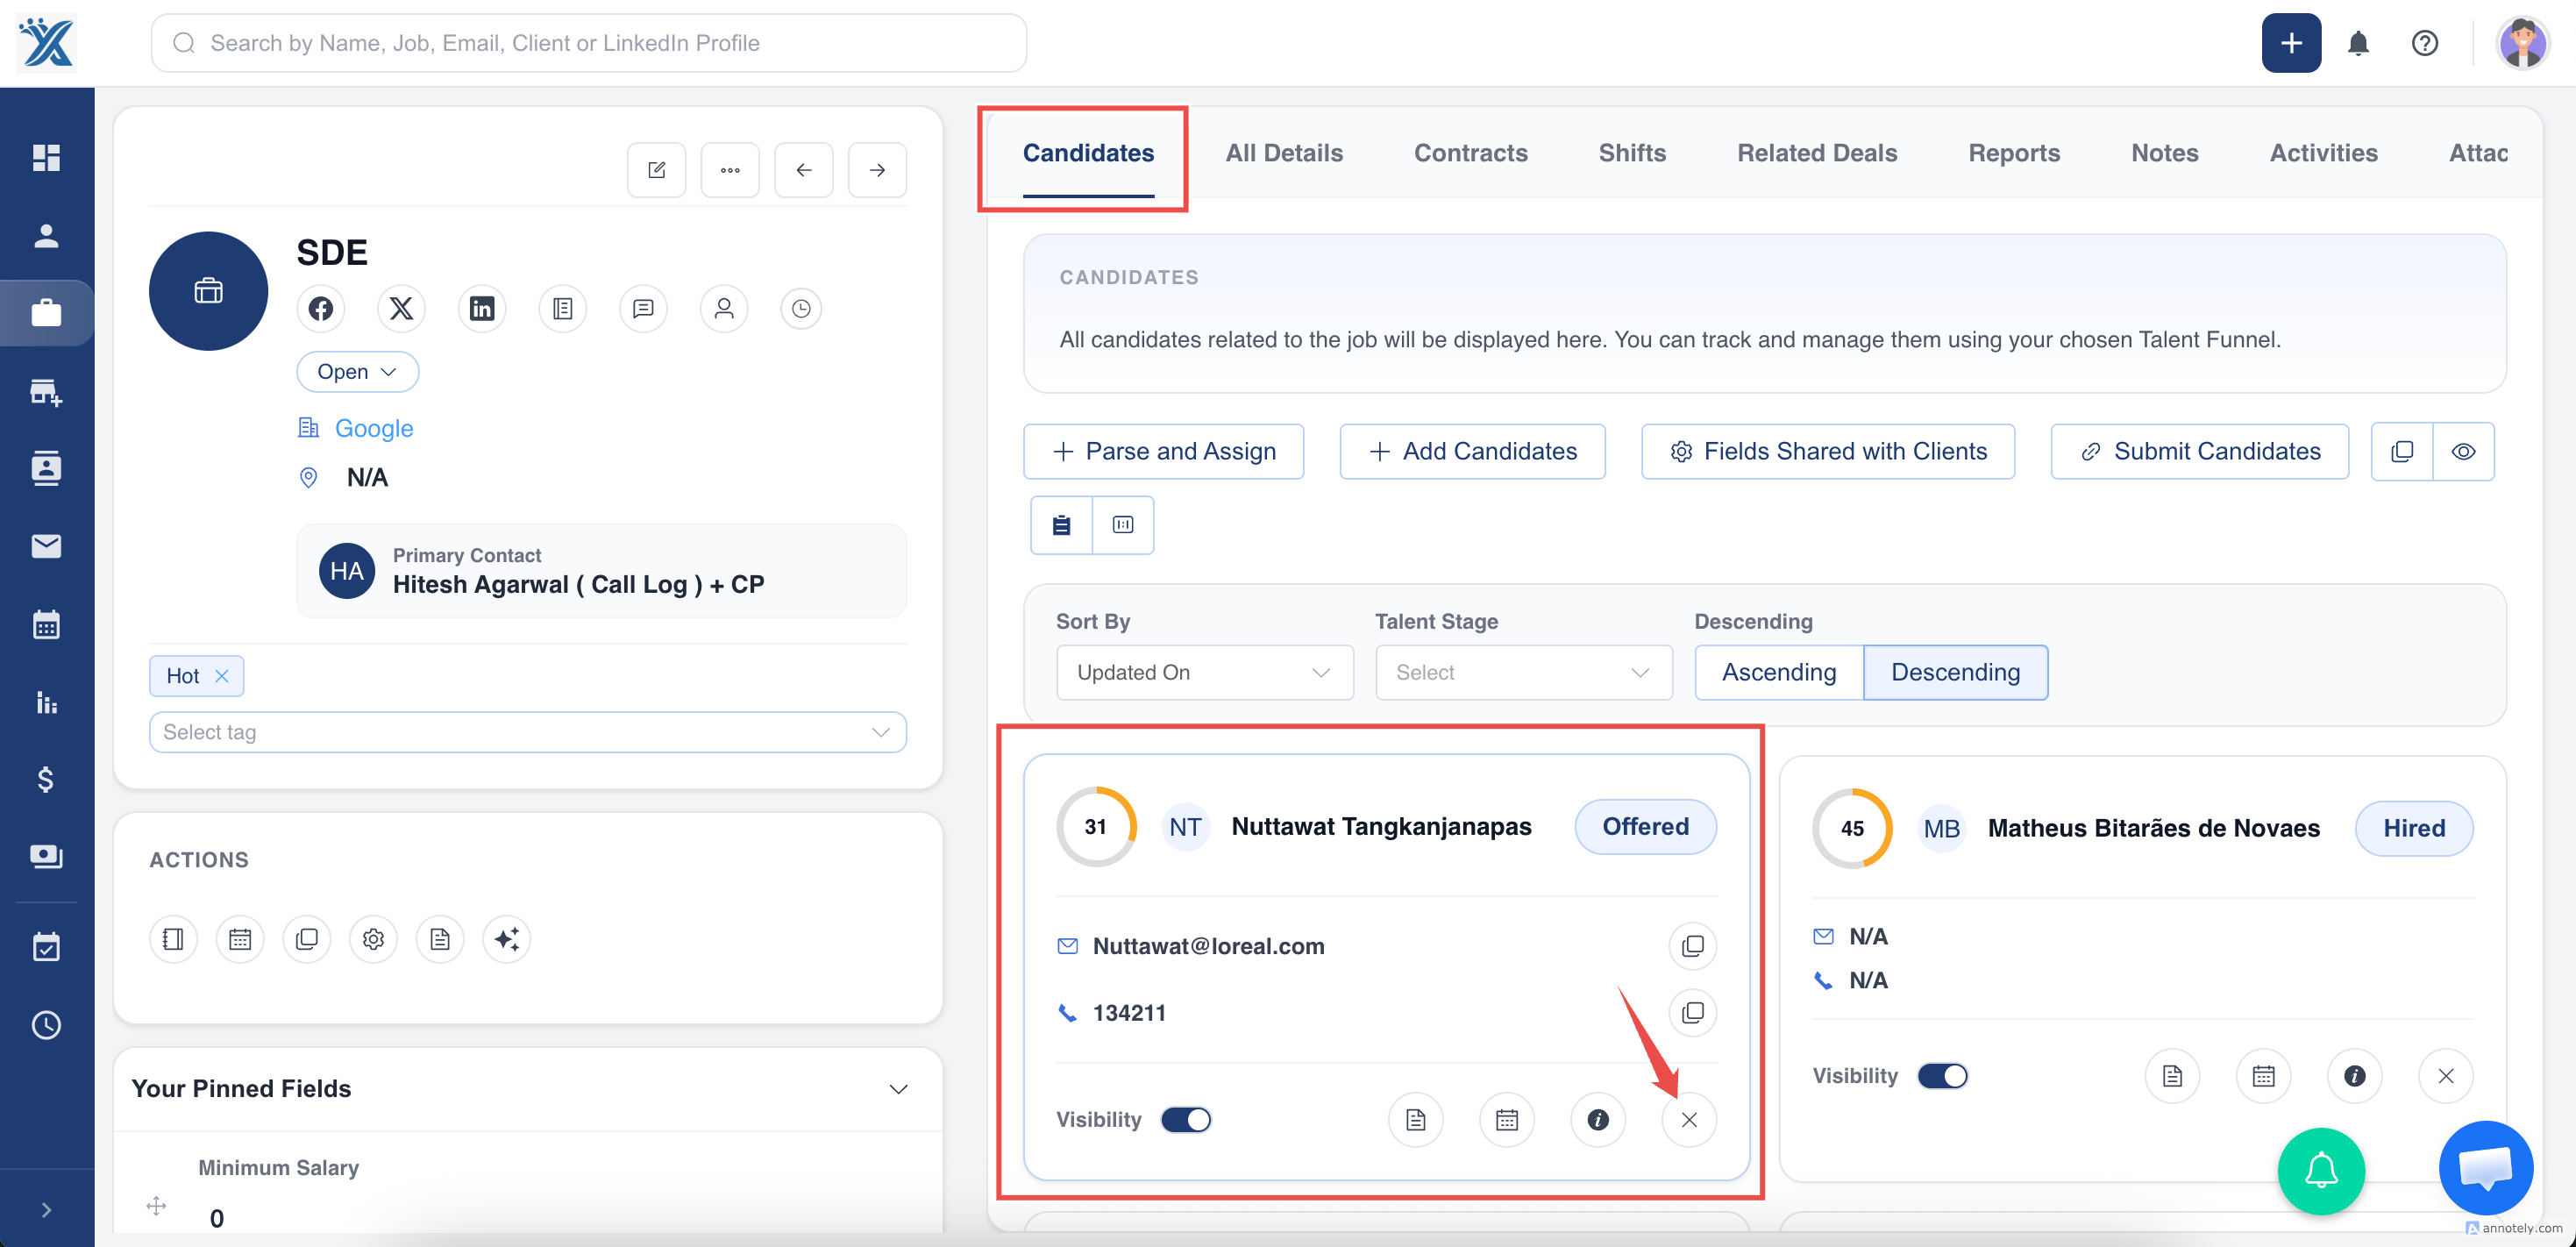This screenshot has height=1247, width=2576.
Task: Open info icon on Matheus card
Action: [2354, 1076]
